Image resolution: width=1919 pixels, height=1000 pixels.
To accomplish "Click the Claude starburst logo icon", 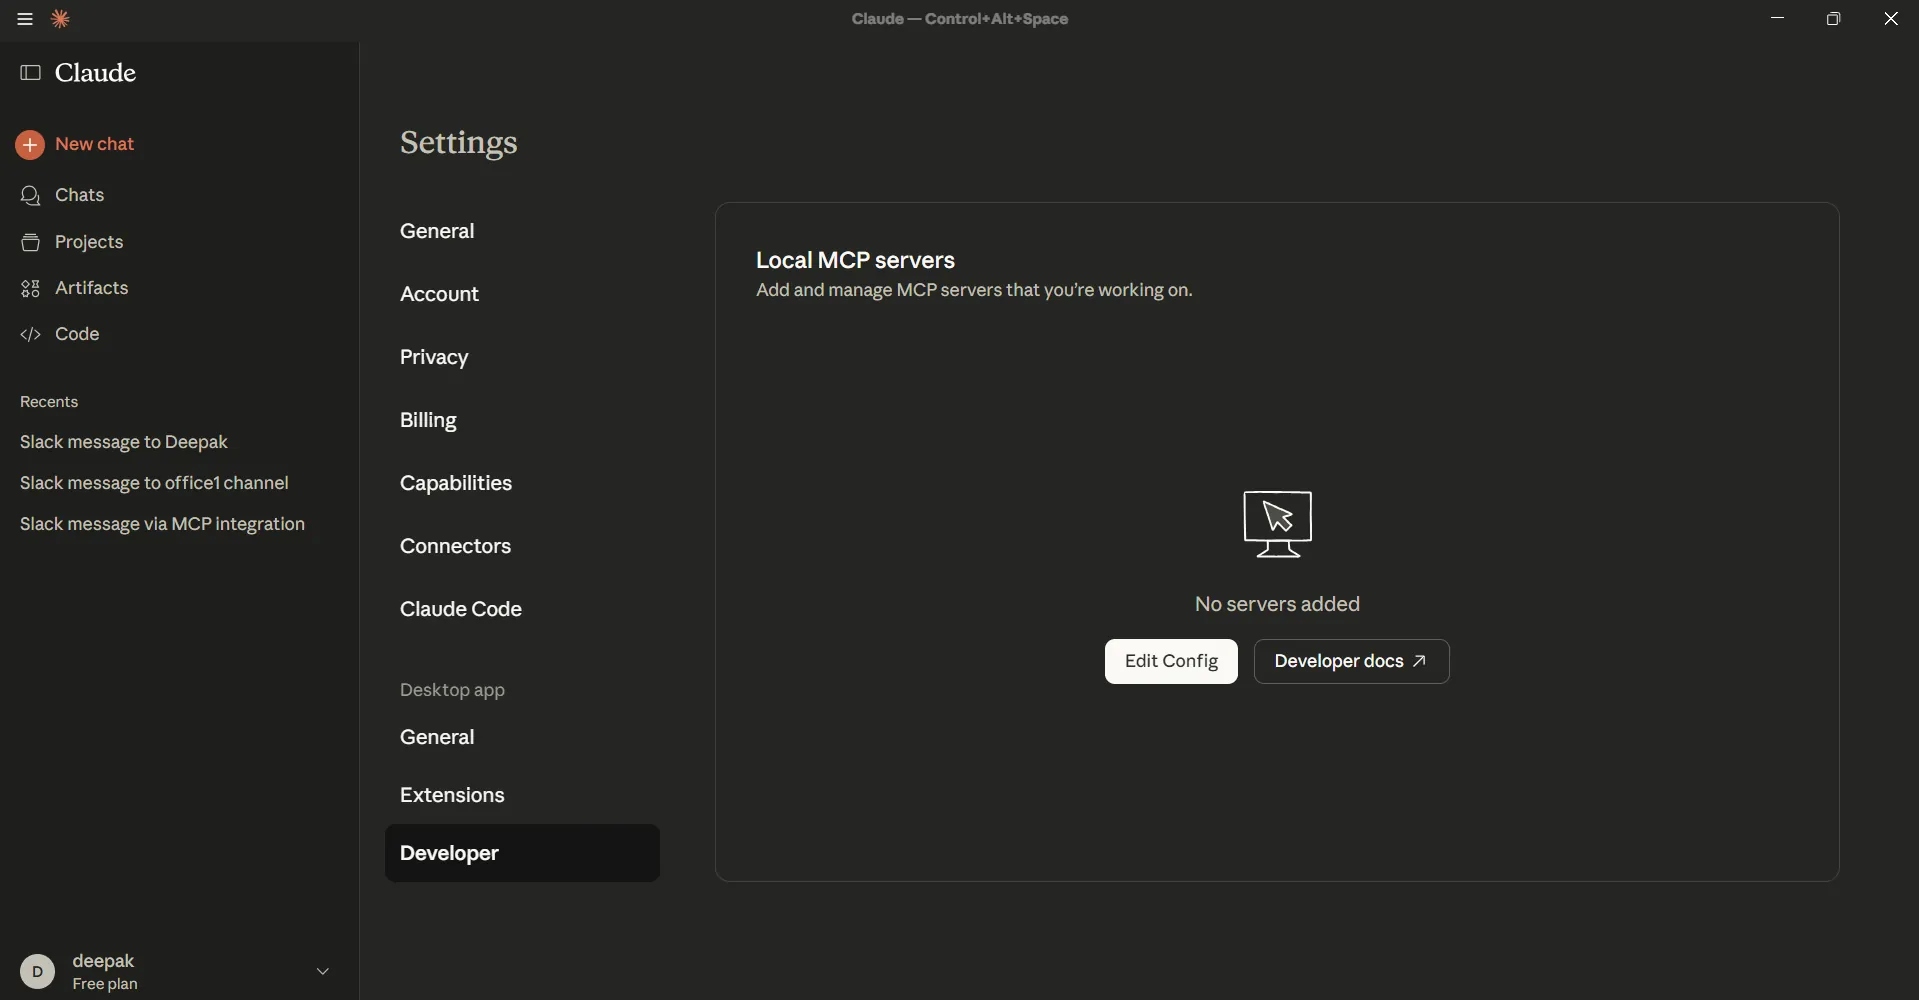I will click(x=61, y=19).
